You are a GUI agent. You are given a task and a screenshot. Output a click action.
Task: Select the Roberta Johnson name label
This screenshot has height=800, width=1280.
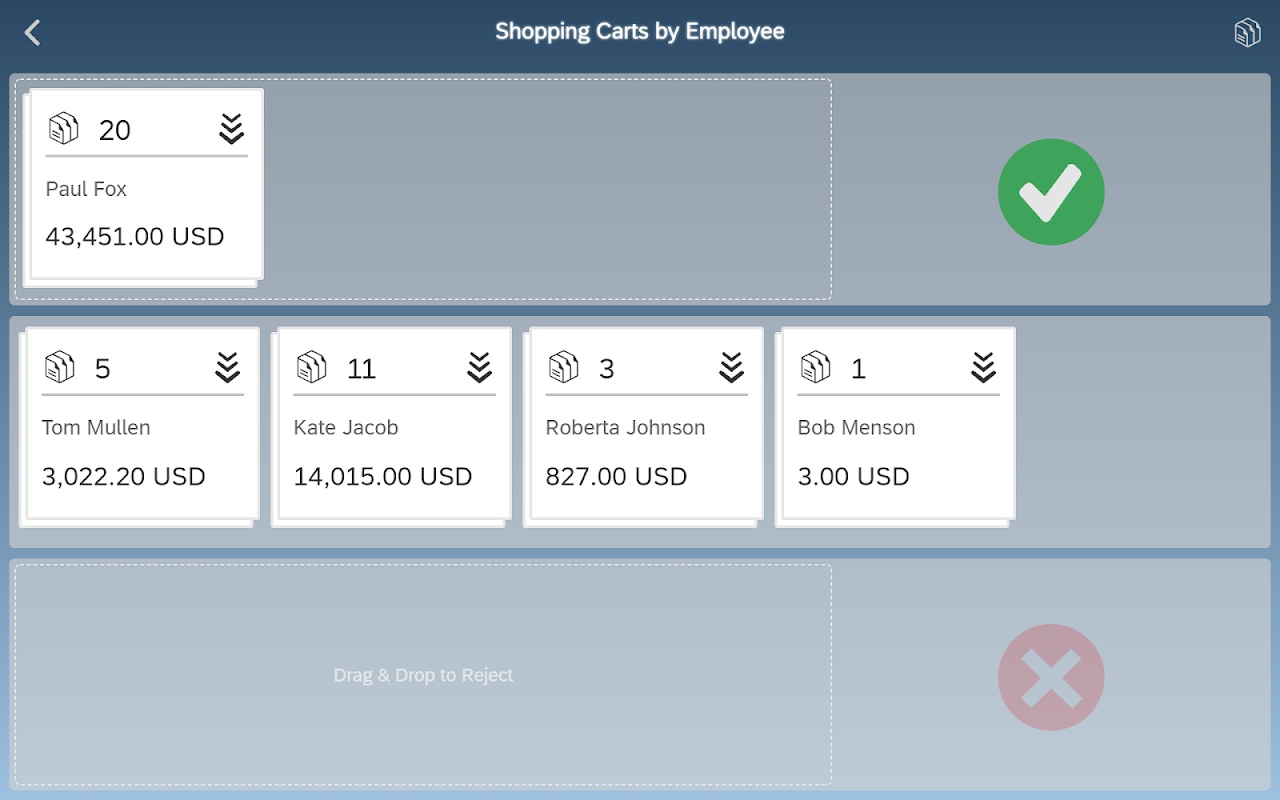pos(625,428)
